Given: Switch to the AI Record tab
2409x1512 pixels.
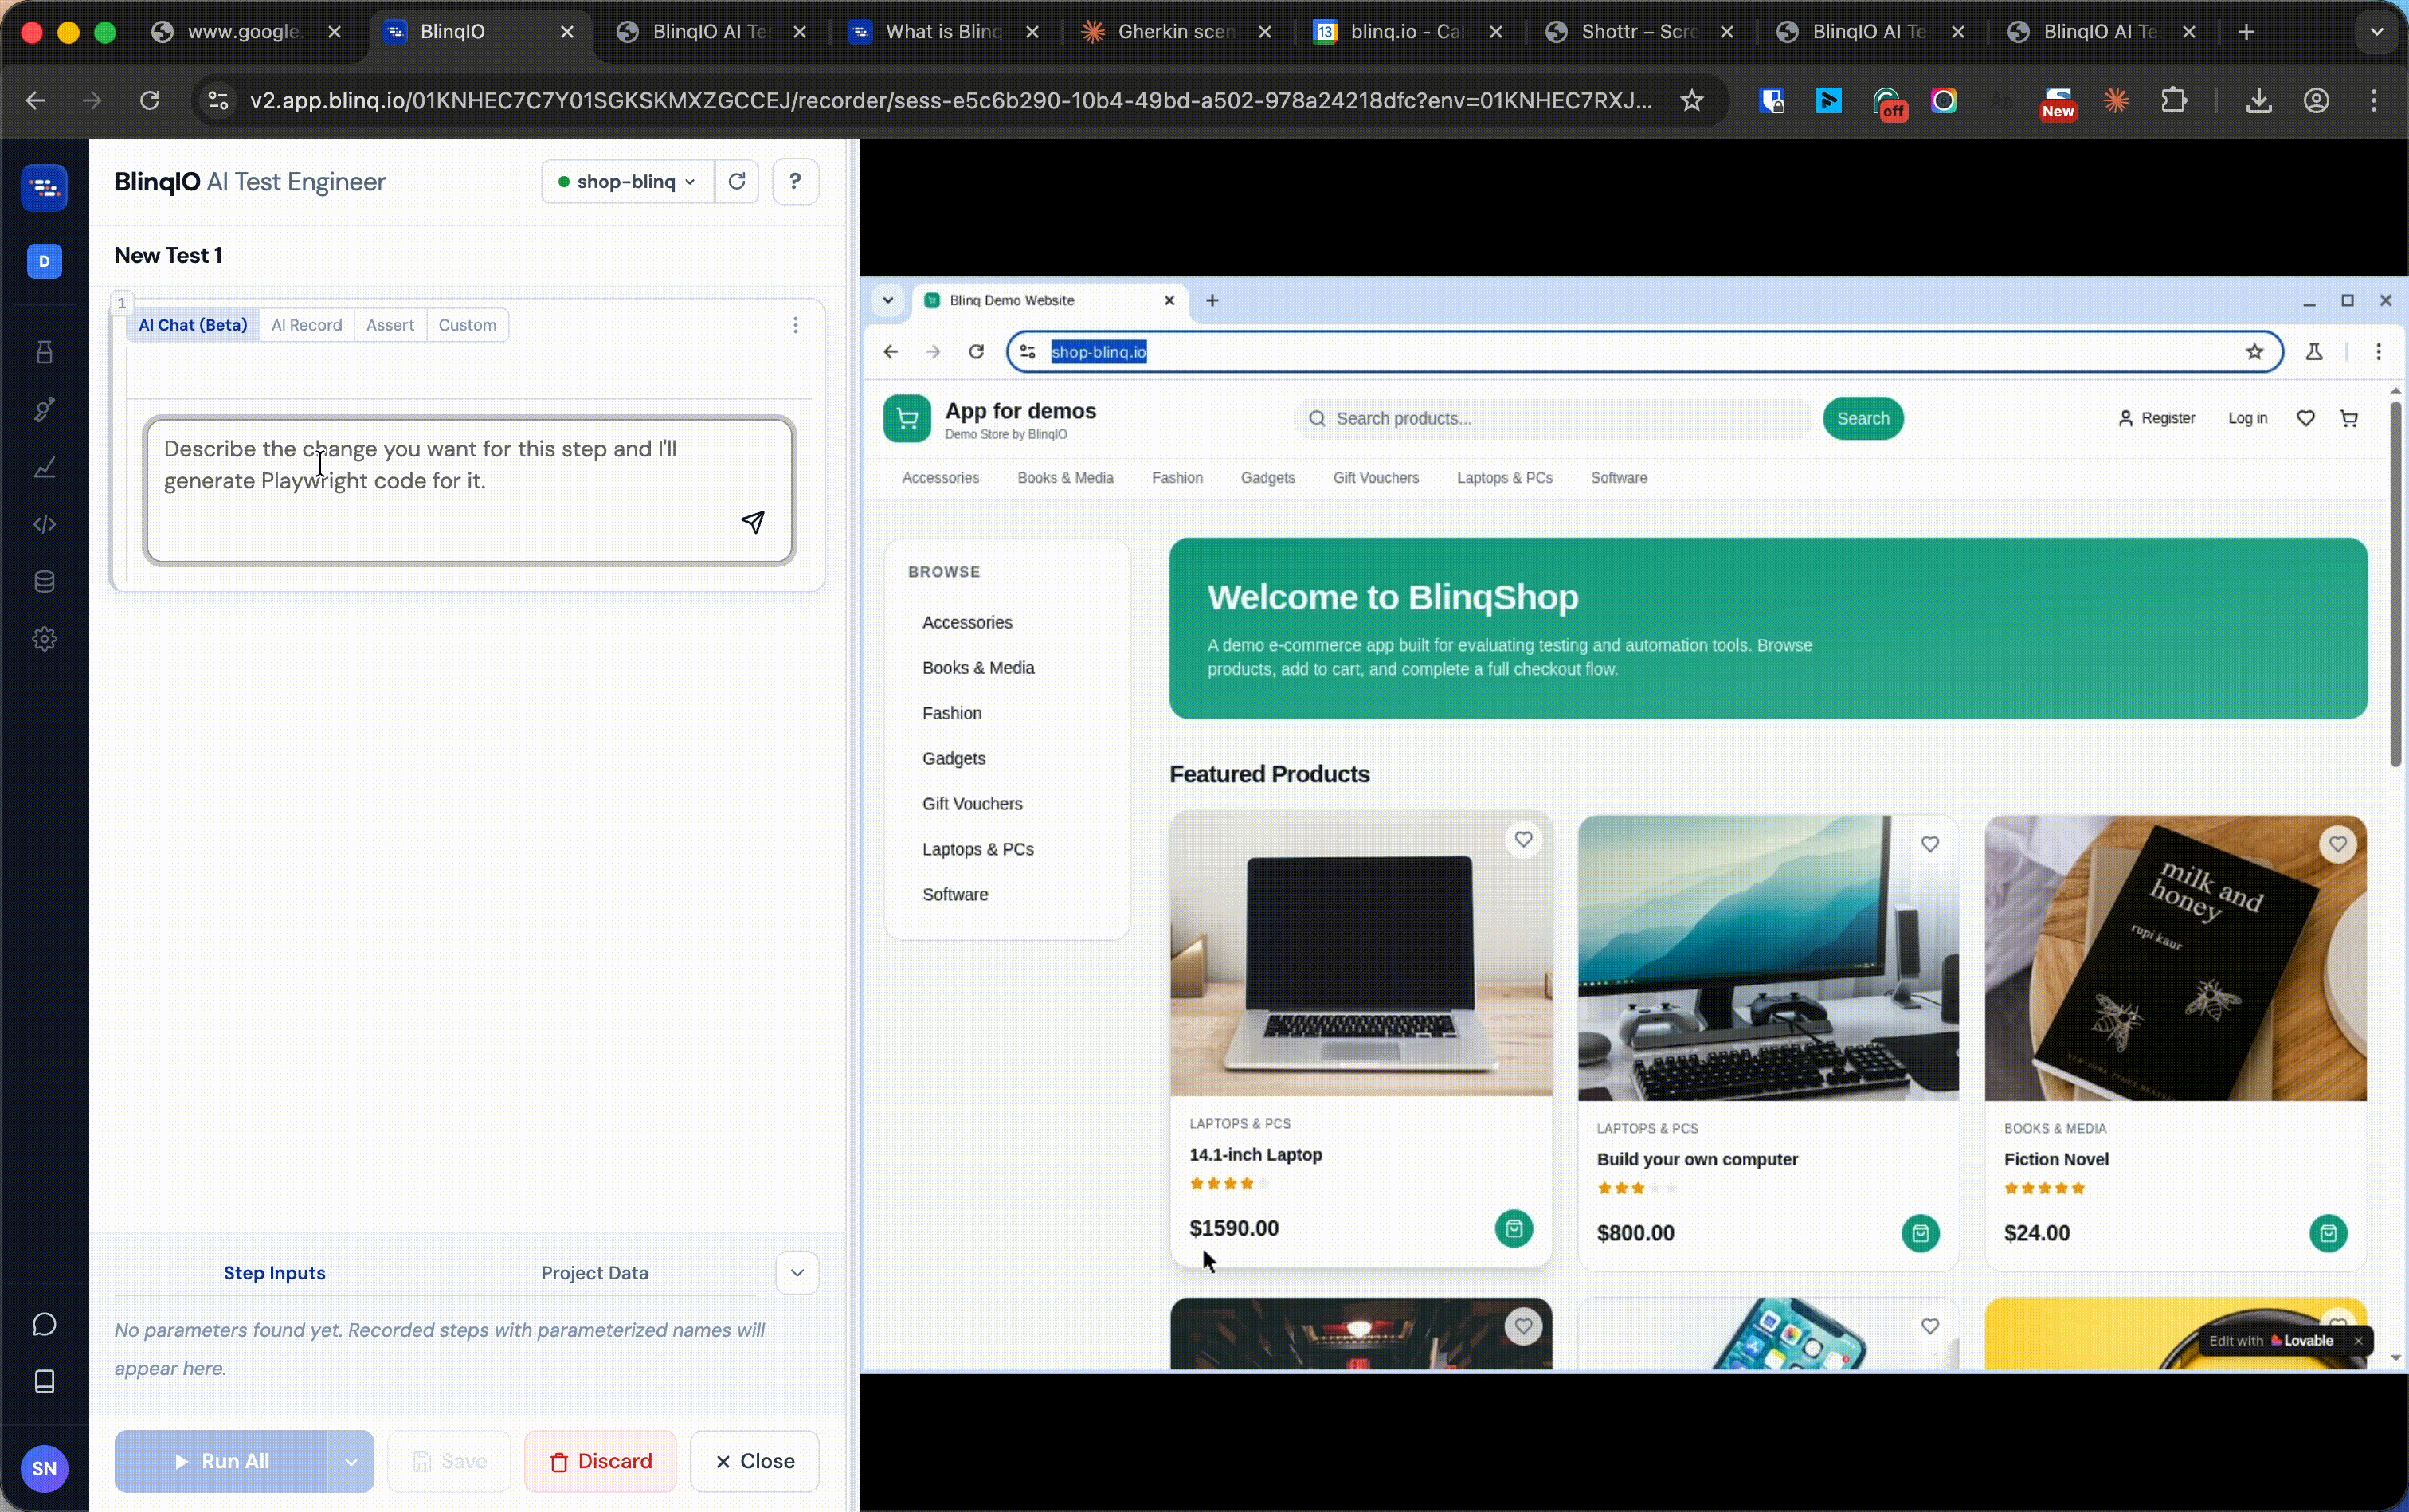Looking at the screenshot, I should [x=306, y=325].
